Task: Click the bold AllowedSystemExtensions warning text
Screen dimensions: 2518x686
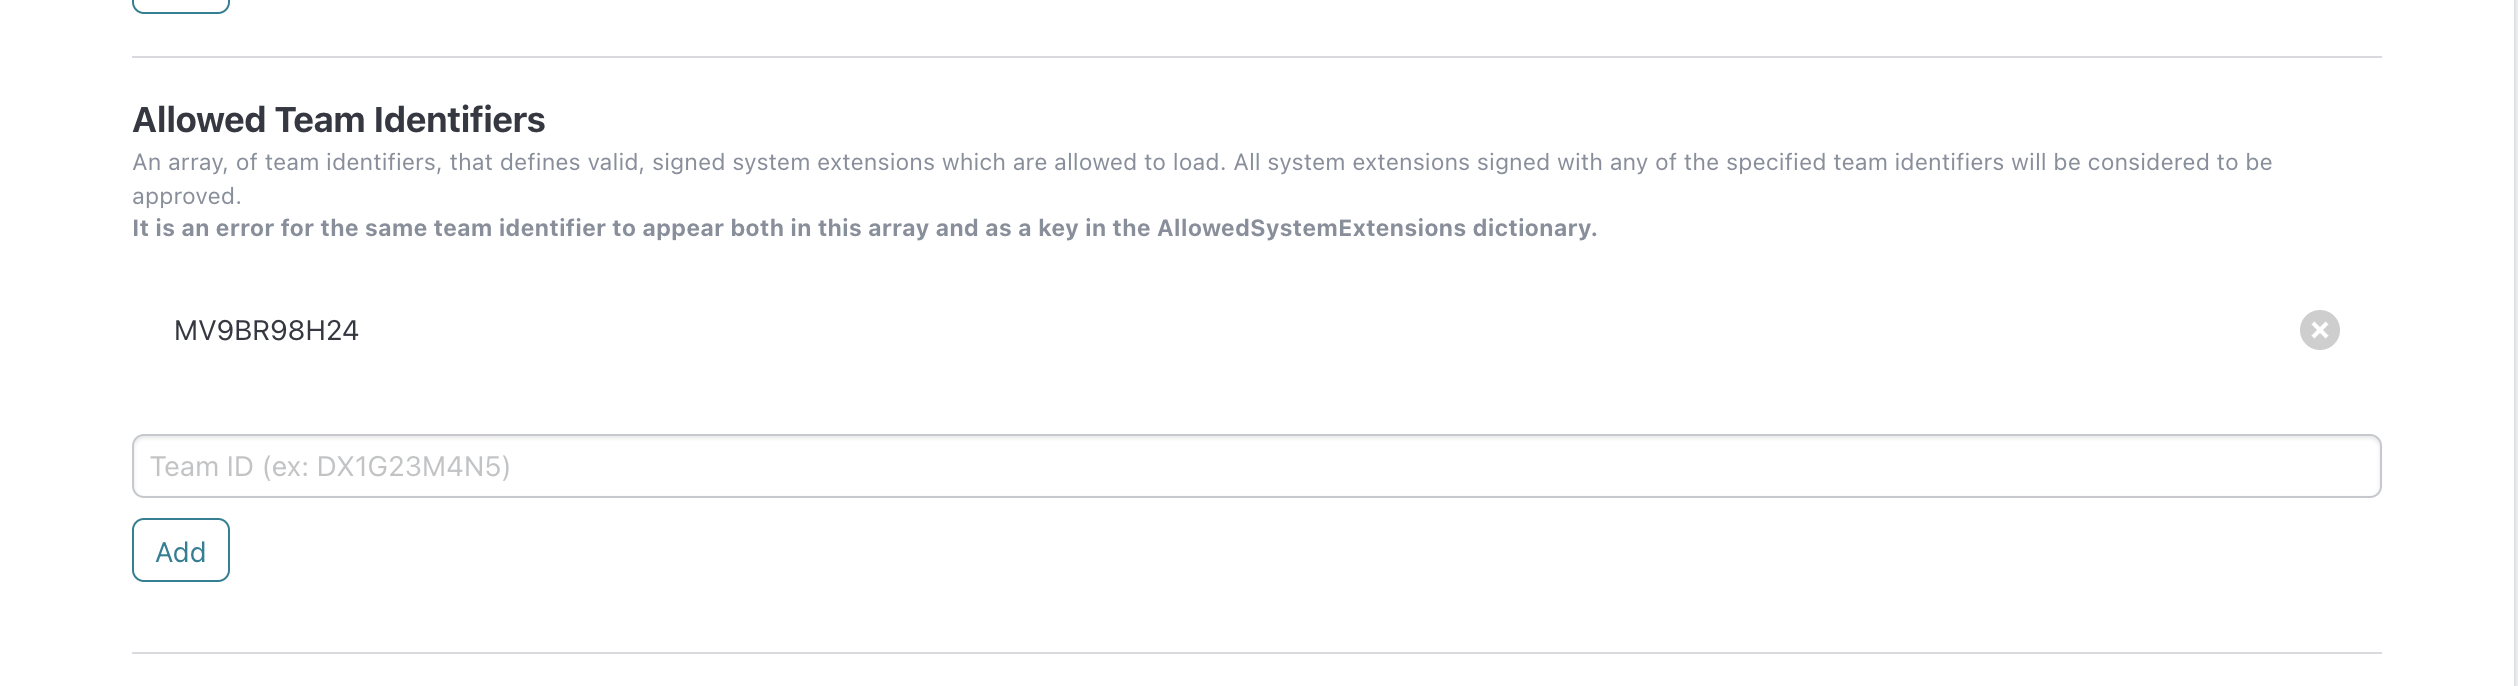Action: [x=865, y=228]
